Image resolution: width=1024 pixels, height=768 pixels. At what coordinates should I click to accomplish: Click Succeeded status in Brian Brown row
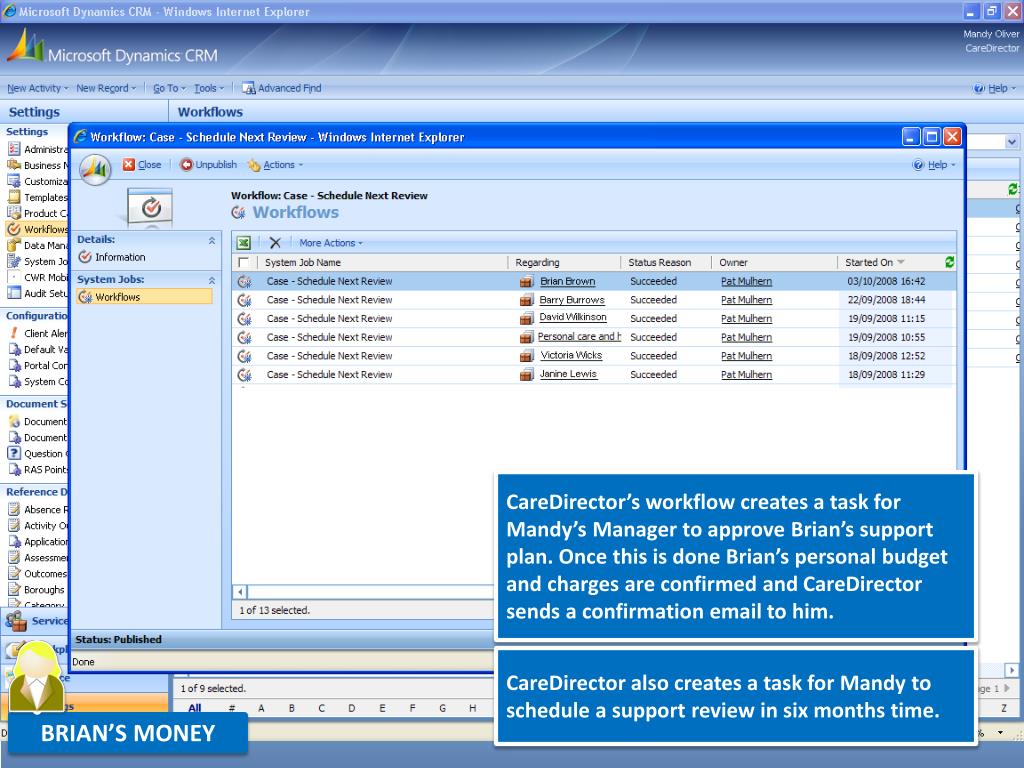point(653,281)
